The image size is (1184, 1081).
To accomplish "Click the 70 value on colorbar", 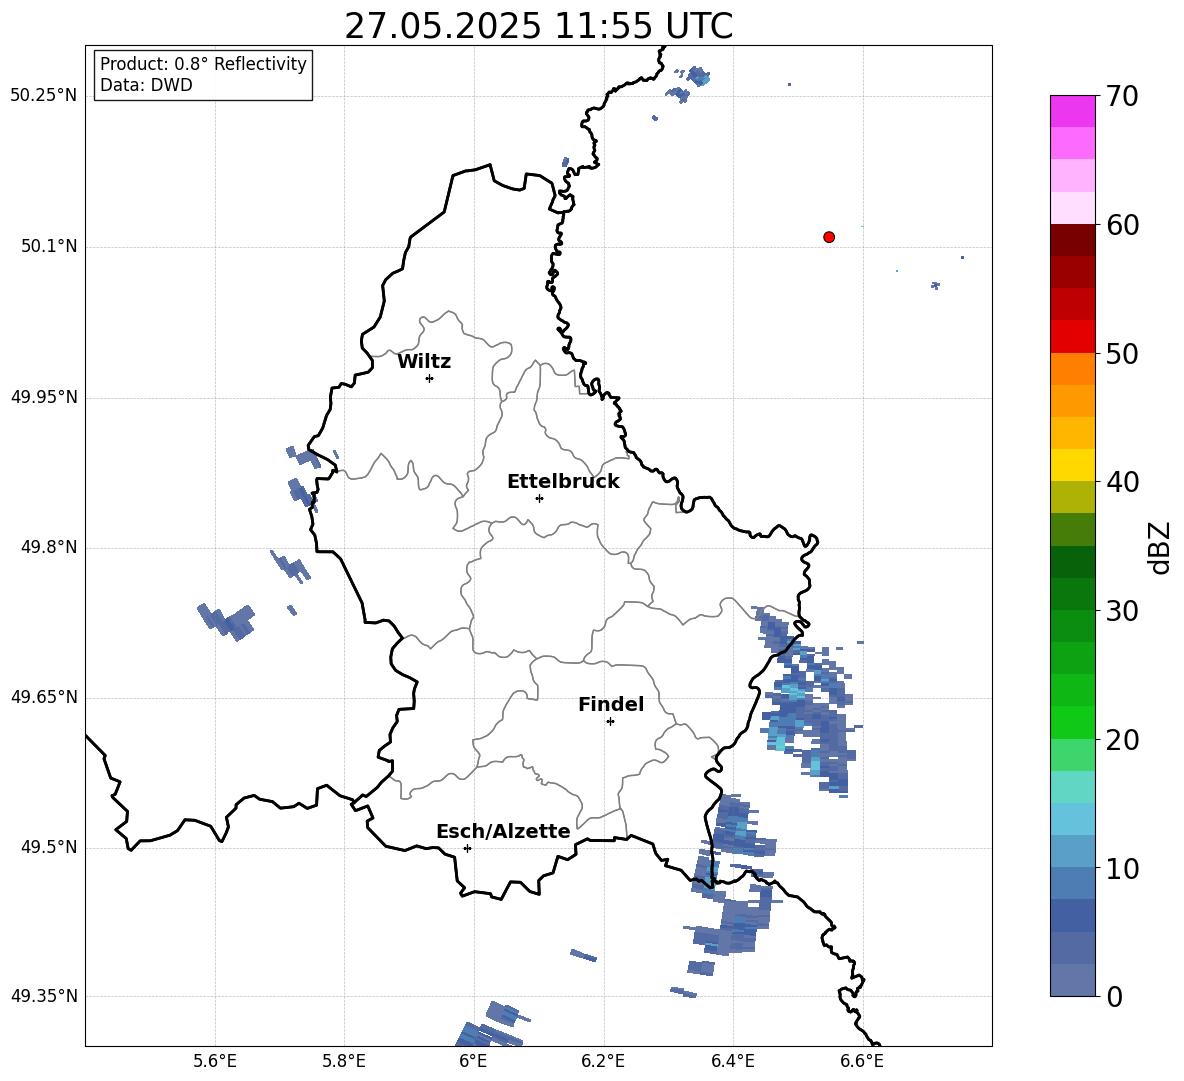I will pos(1122,96).
